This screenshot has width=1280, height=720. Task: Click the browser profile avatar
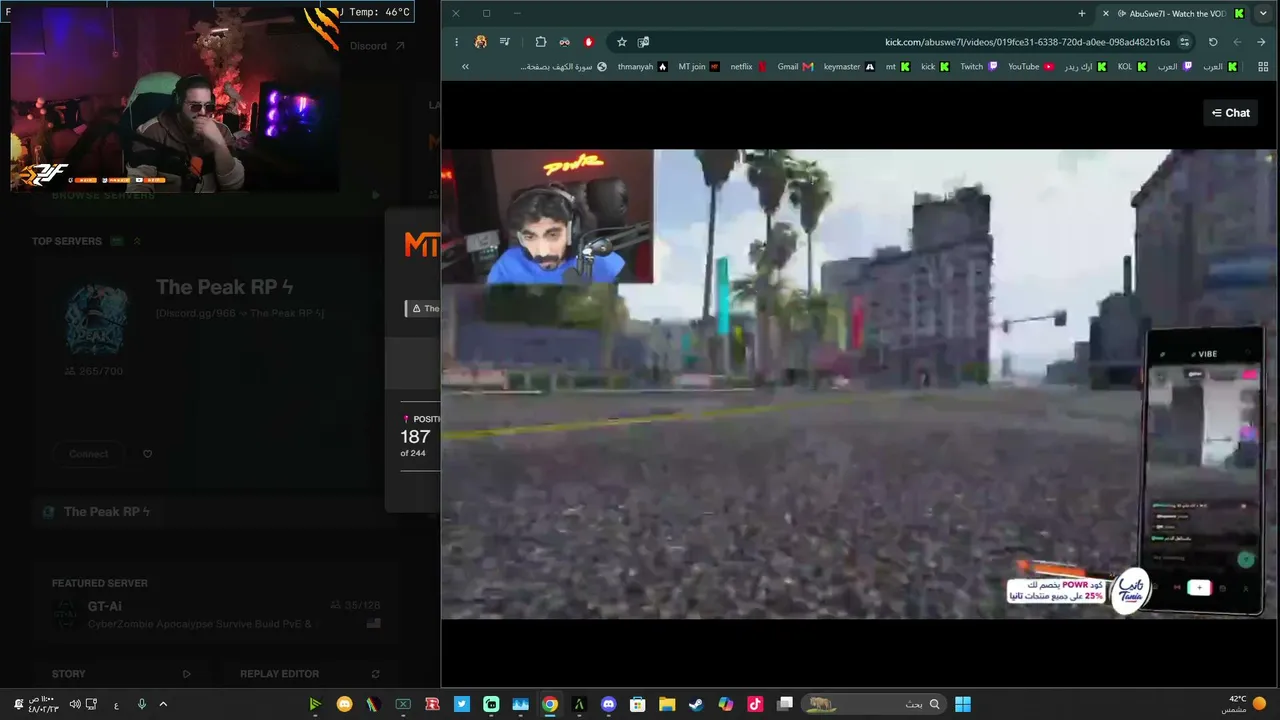pyautogui.click(x=481, y=42)
